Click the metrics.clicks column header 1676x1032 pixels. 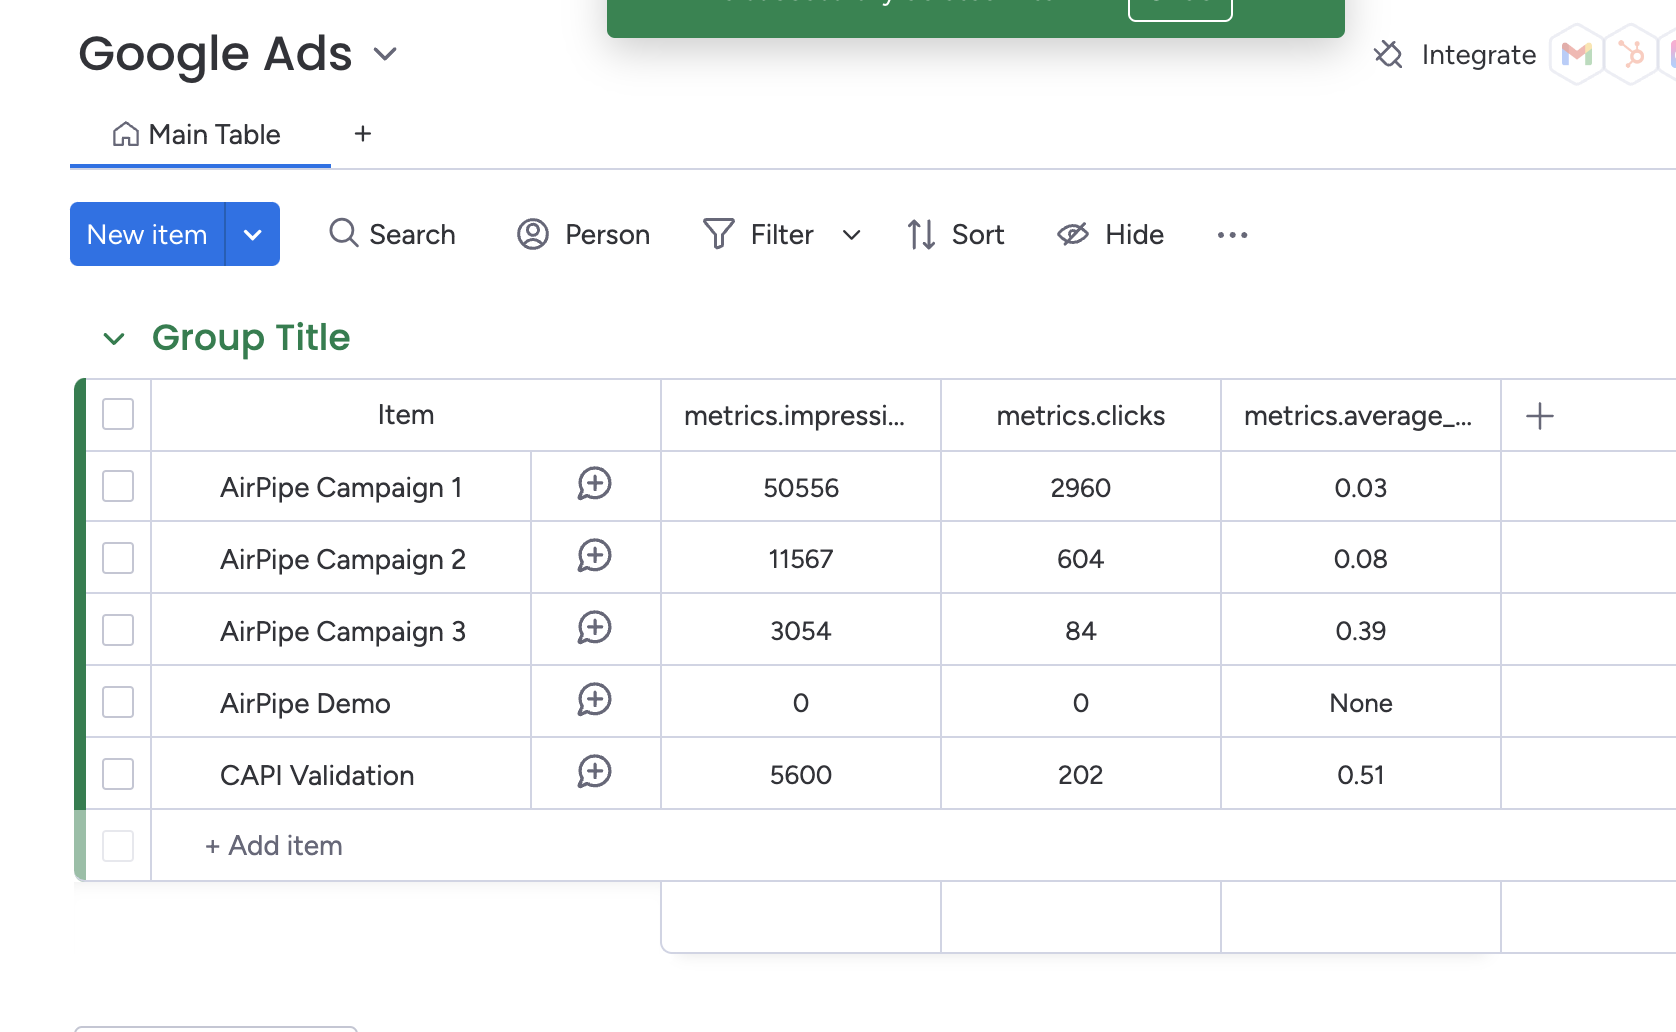pos(1081,415)
